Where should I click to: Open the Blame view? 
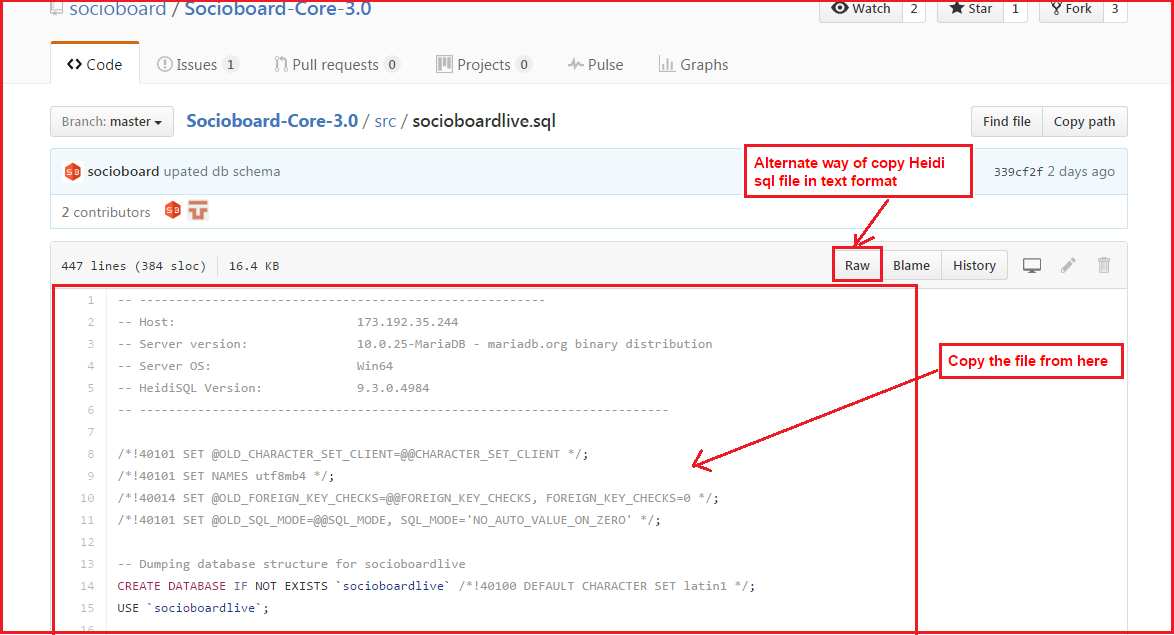[911, 265]
